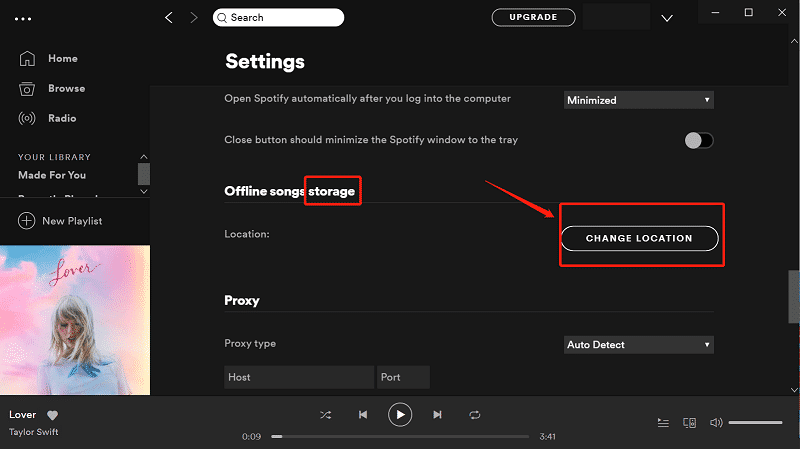This screenshot has height=449, width=800.
Task: Toggle close button minimizes to tray switch
Action: pos(699,140)
